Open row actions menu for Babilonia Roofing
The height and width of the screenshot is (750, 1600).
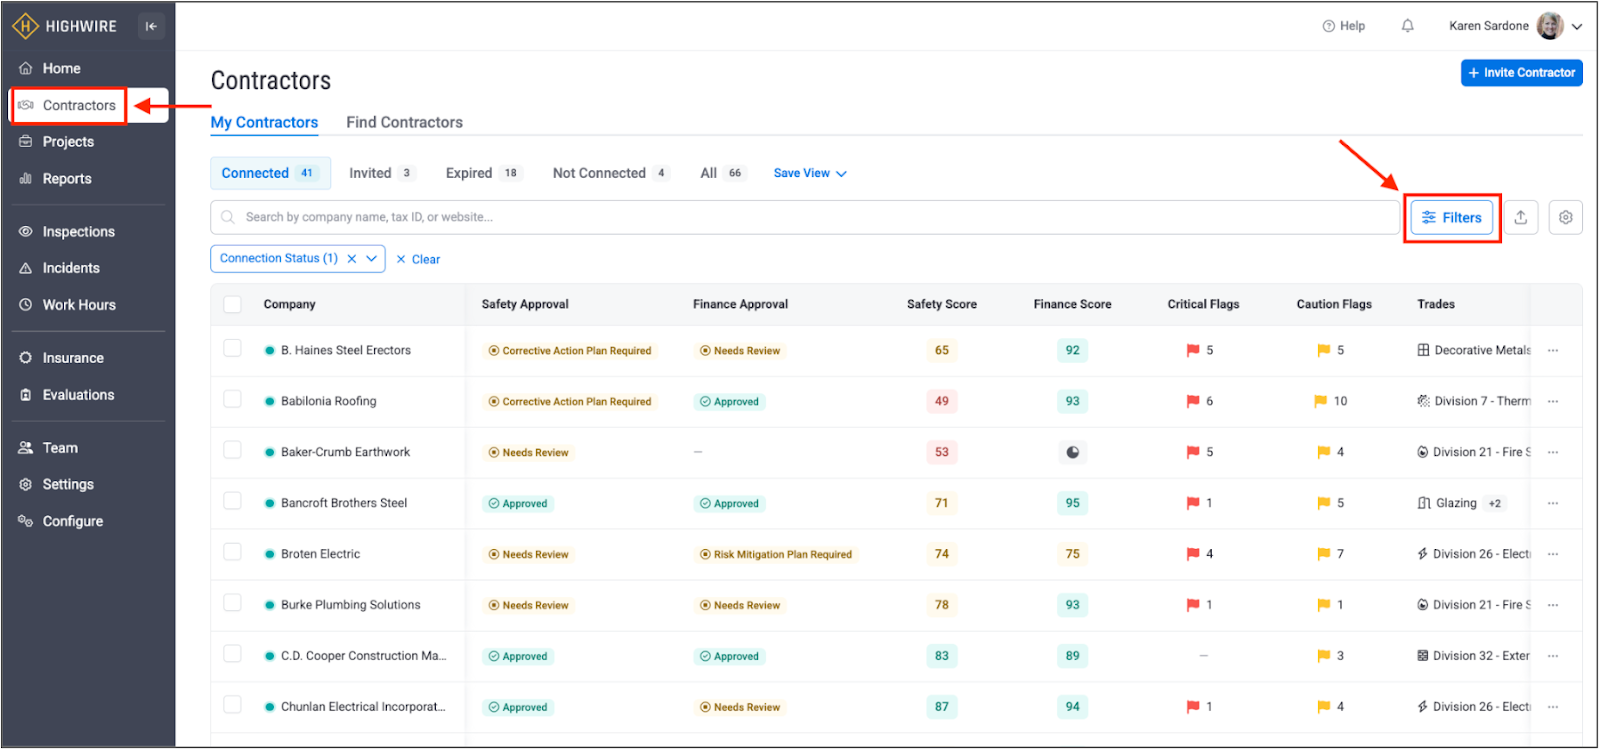point(1553,401)
